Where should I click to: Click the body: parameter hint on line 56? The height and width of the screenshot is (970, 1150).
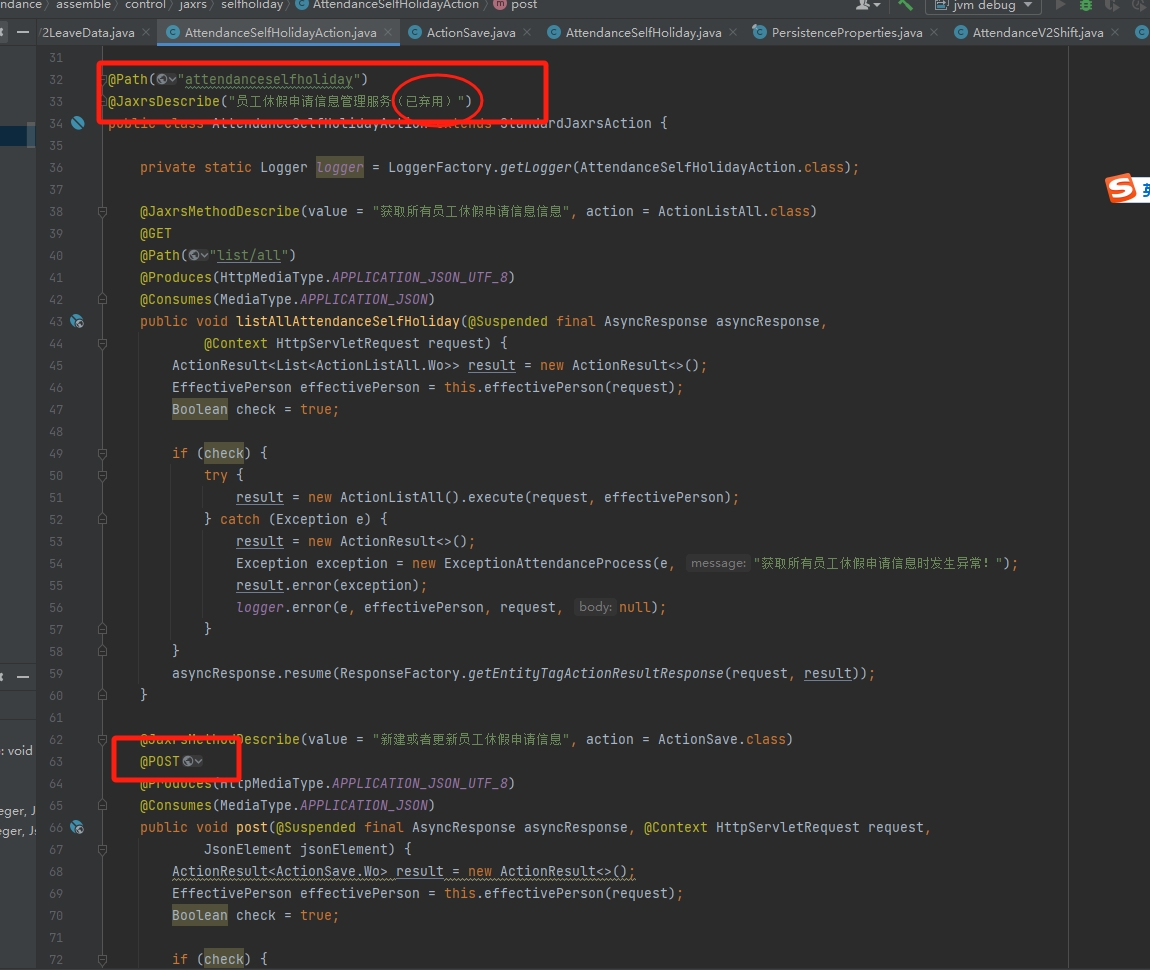(595, 607)
